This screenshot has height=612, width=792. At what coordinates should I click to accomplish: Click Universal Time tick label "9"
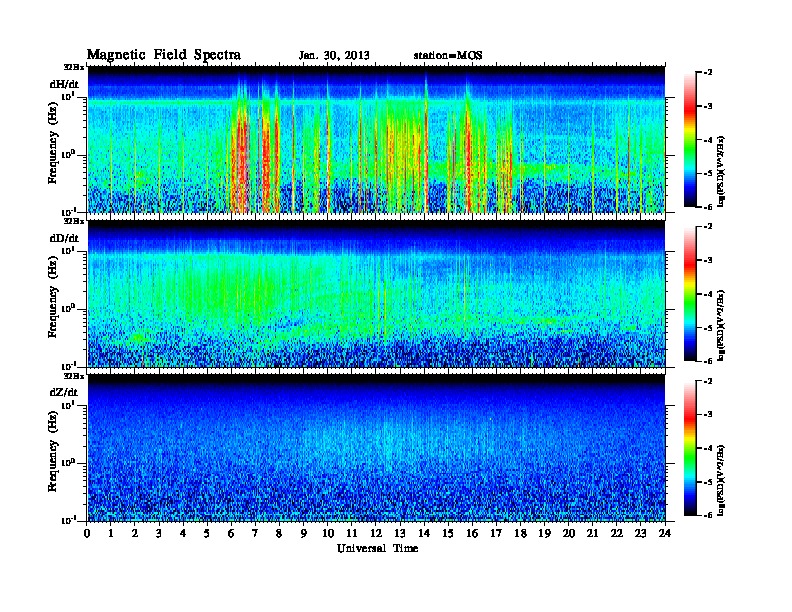click(304, 534)
